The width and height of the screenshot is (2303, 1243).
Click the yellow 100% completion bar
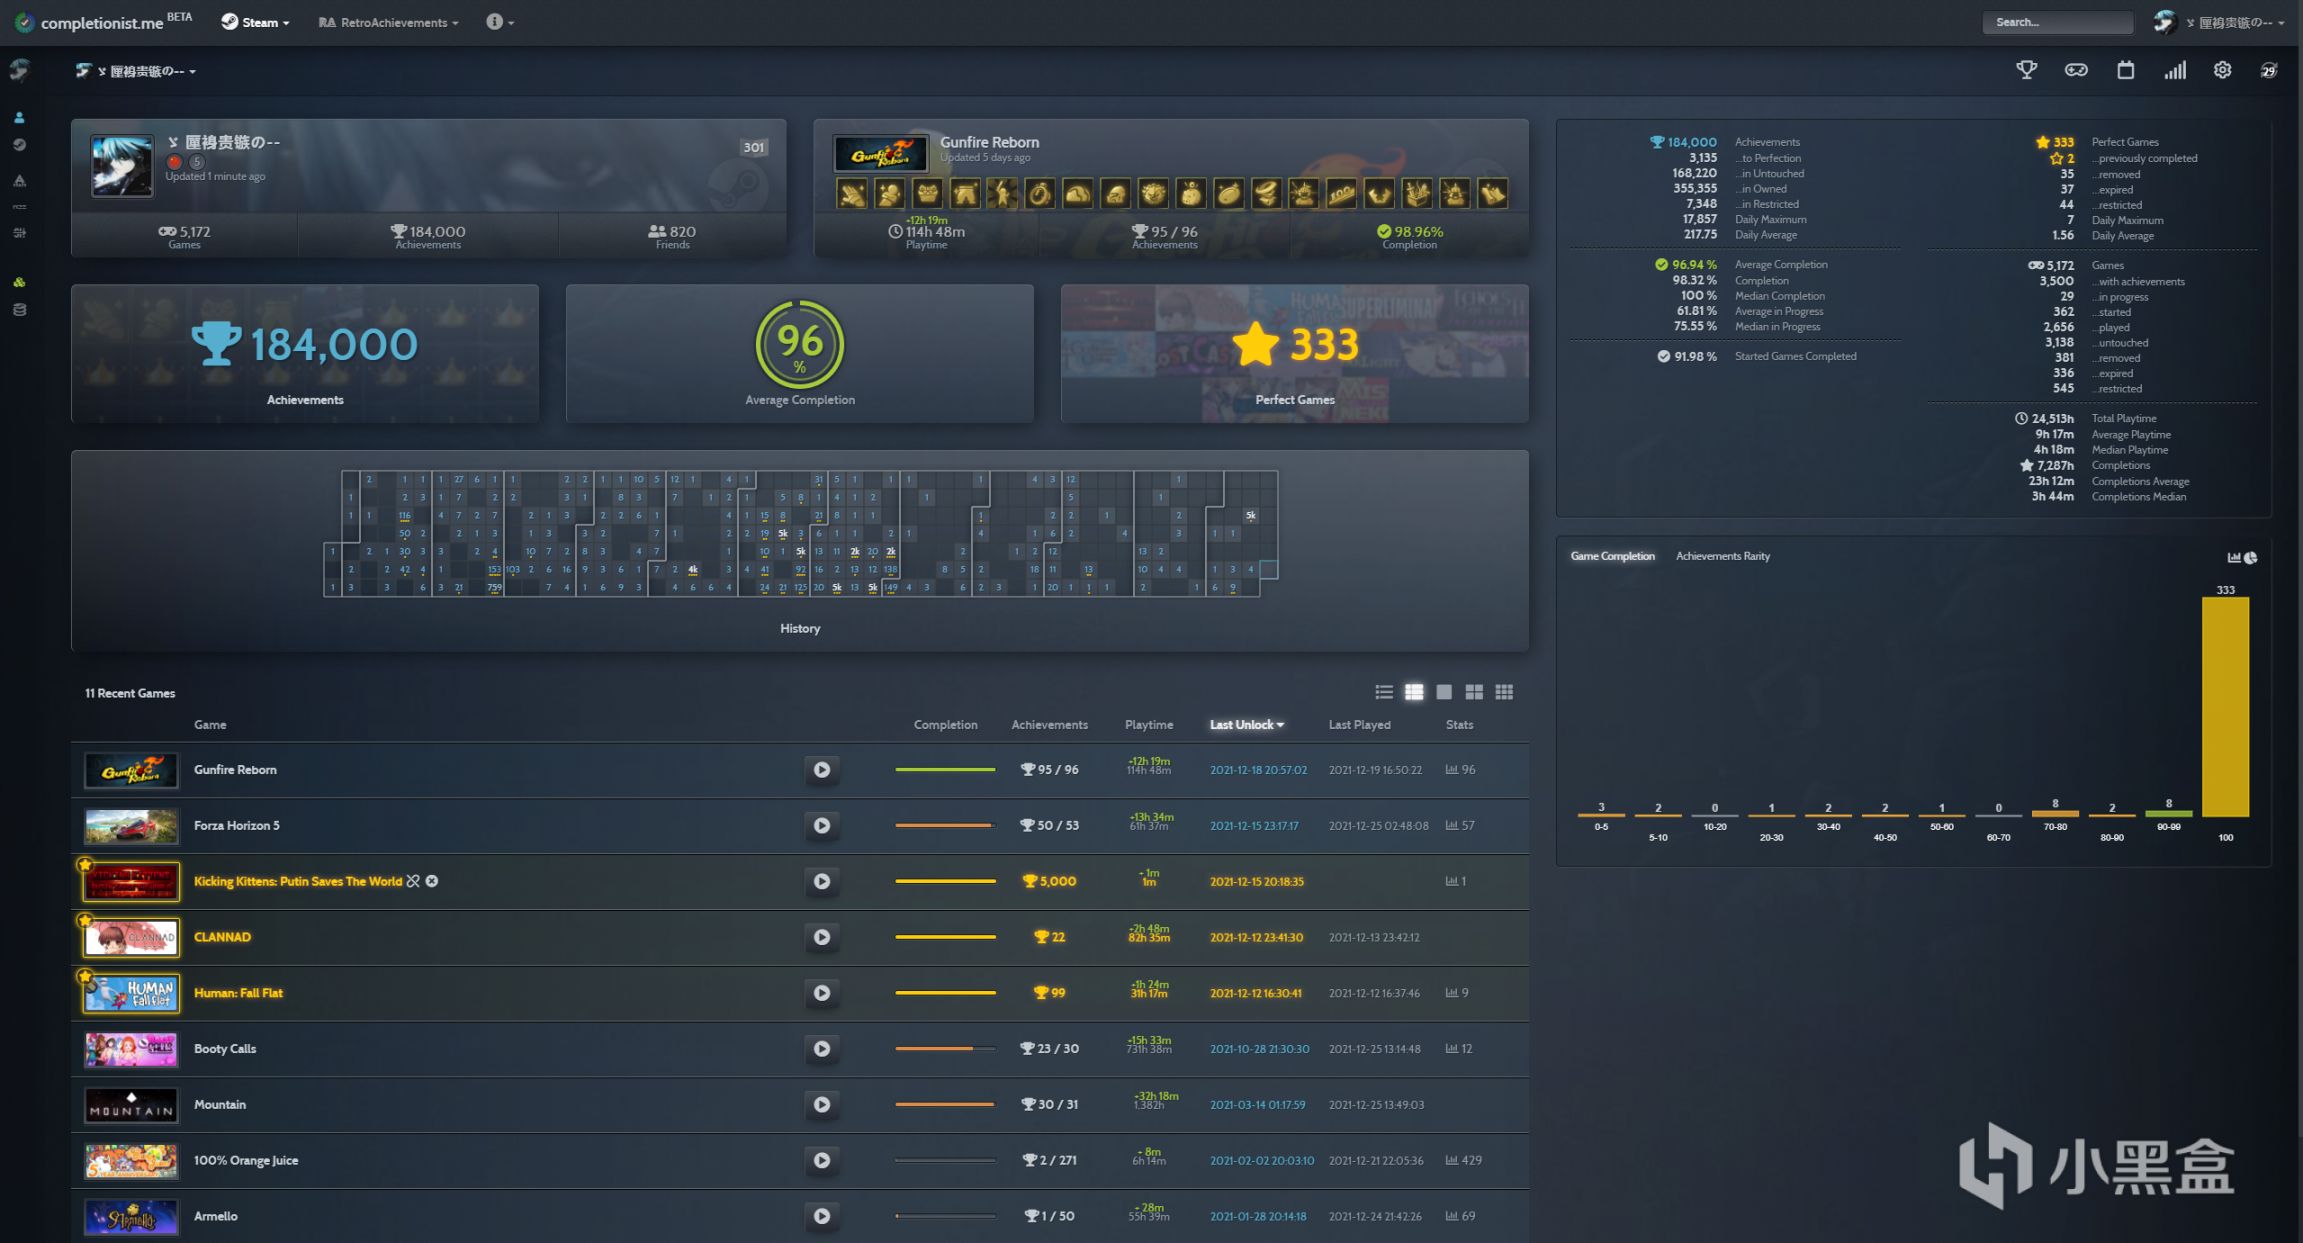2225,707
